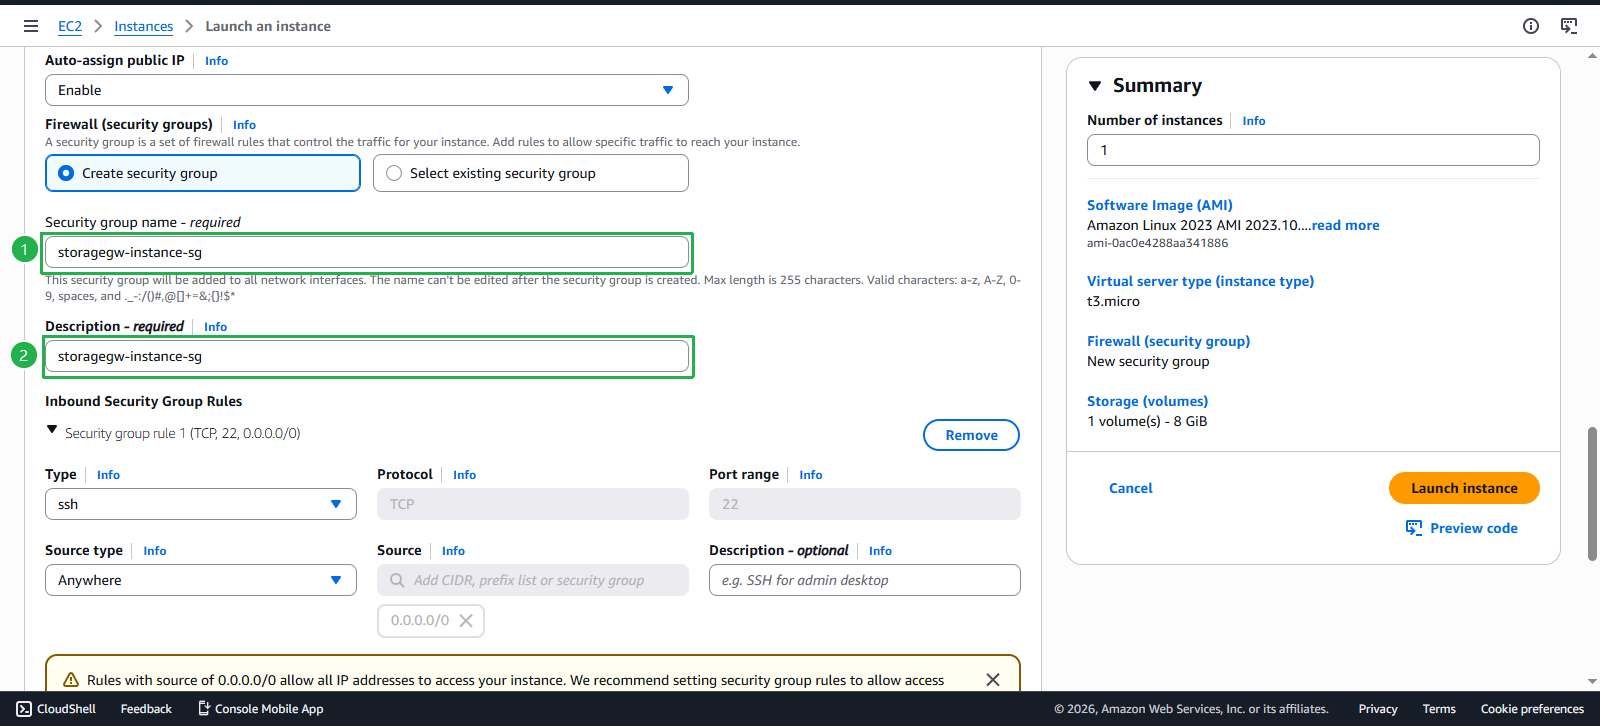The width and height of the screenshot is (1600, 726).
Task: Open Software Image (AMI) link
Action: tap(1160, 205)
